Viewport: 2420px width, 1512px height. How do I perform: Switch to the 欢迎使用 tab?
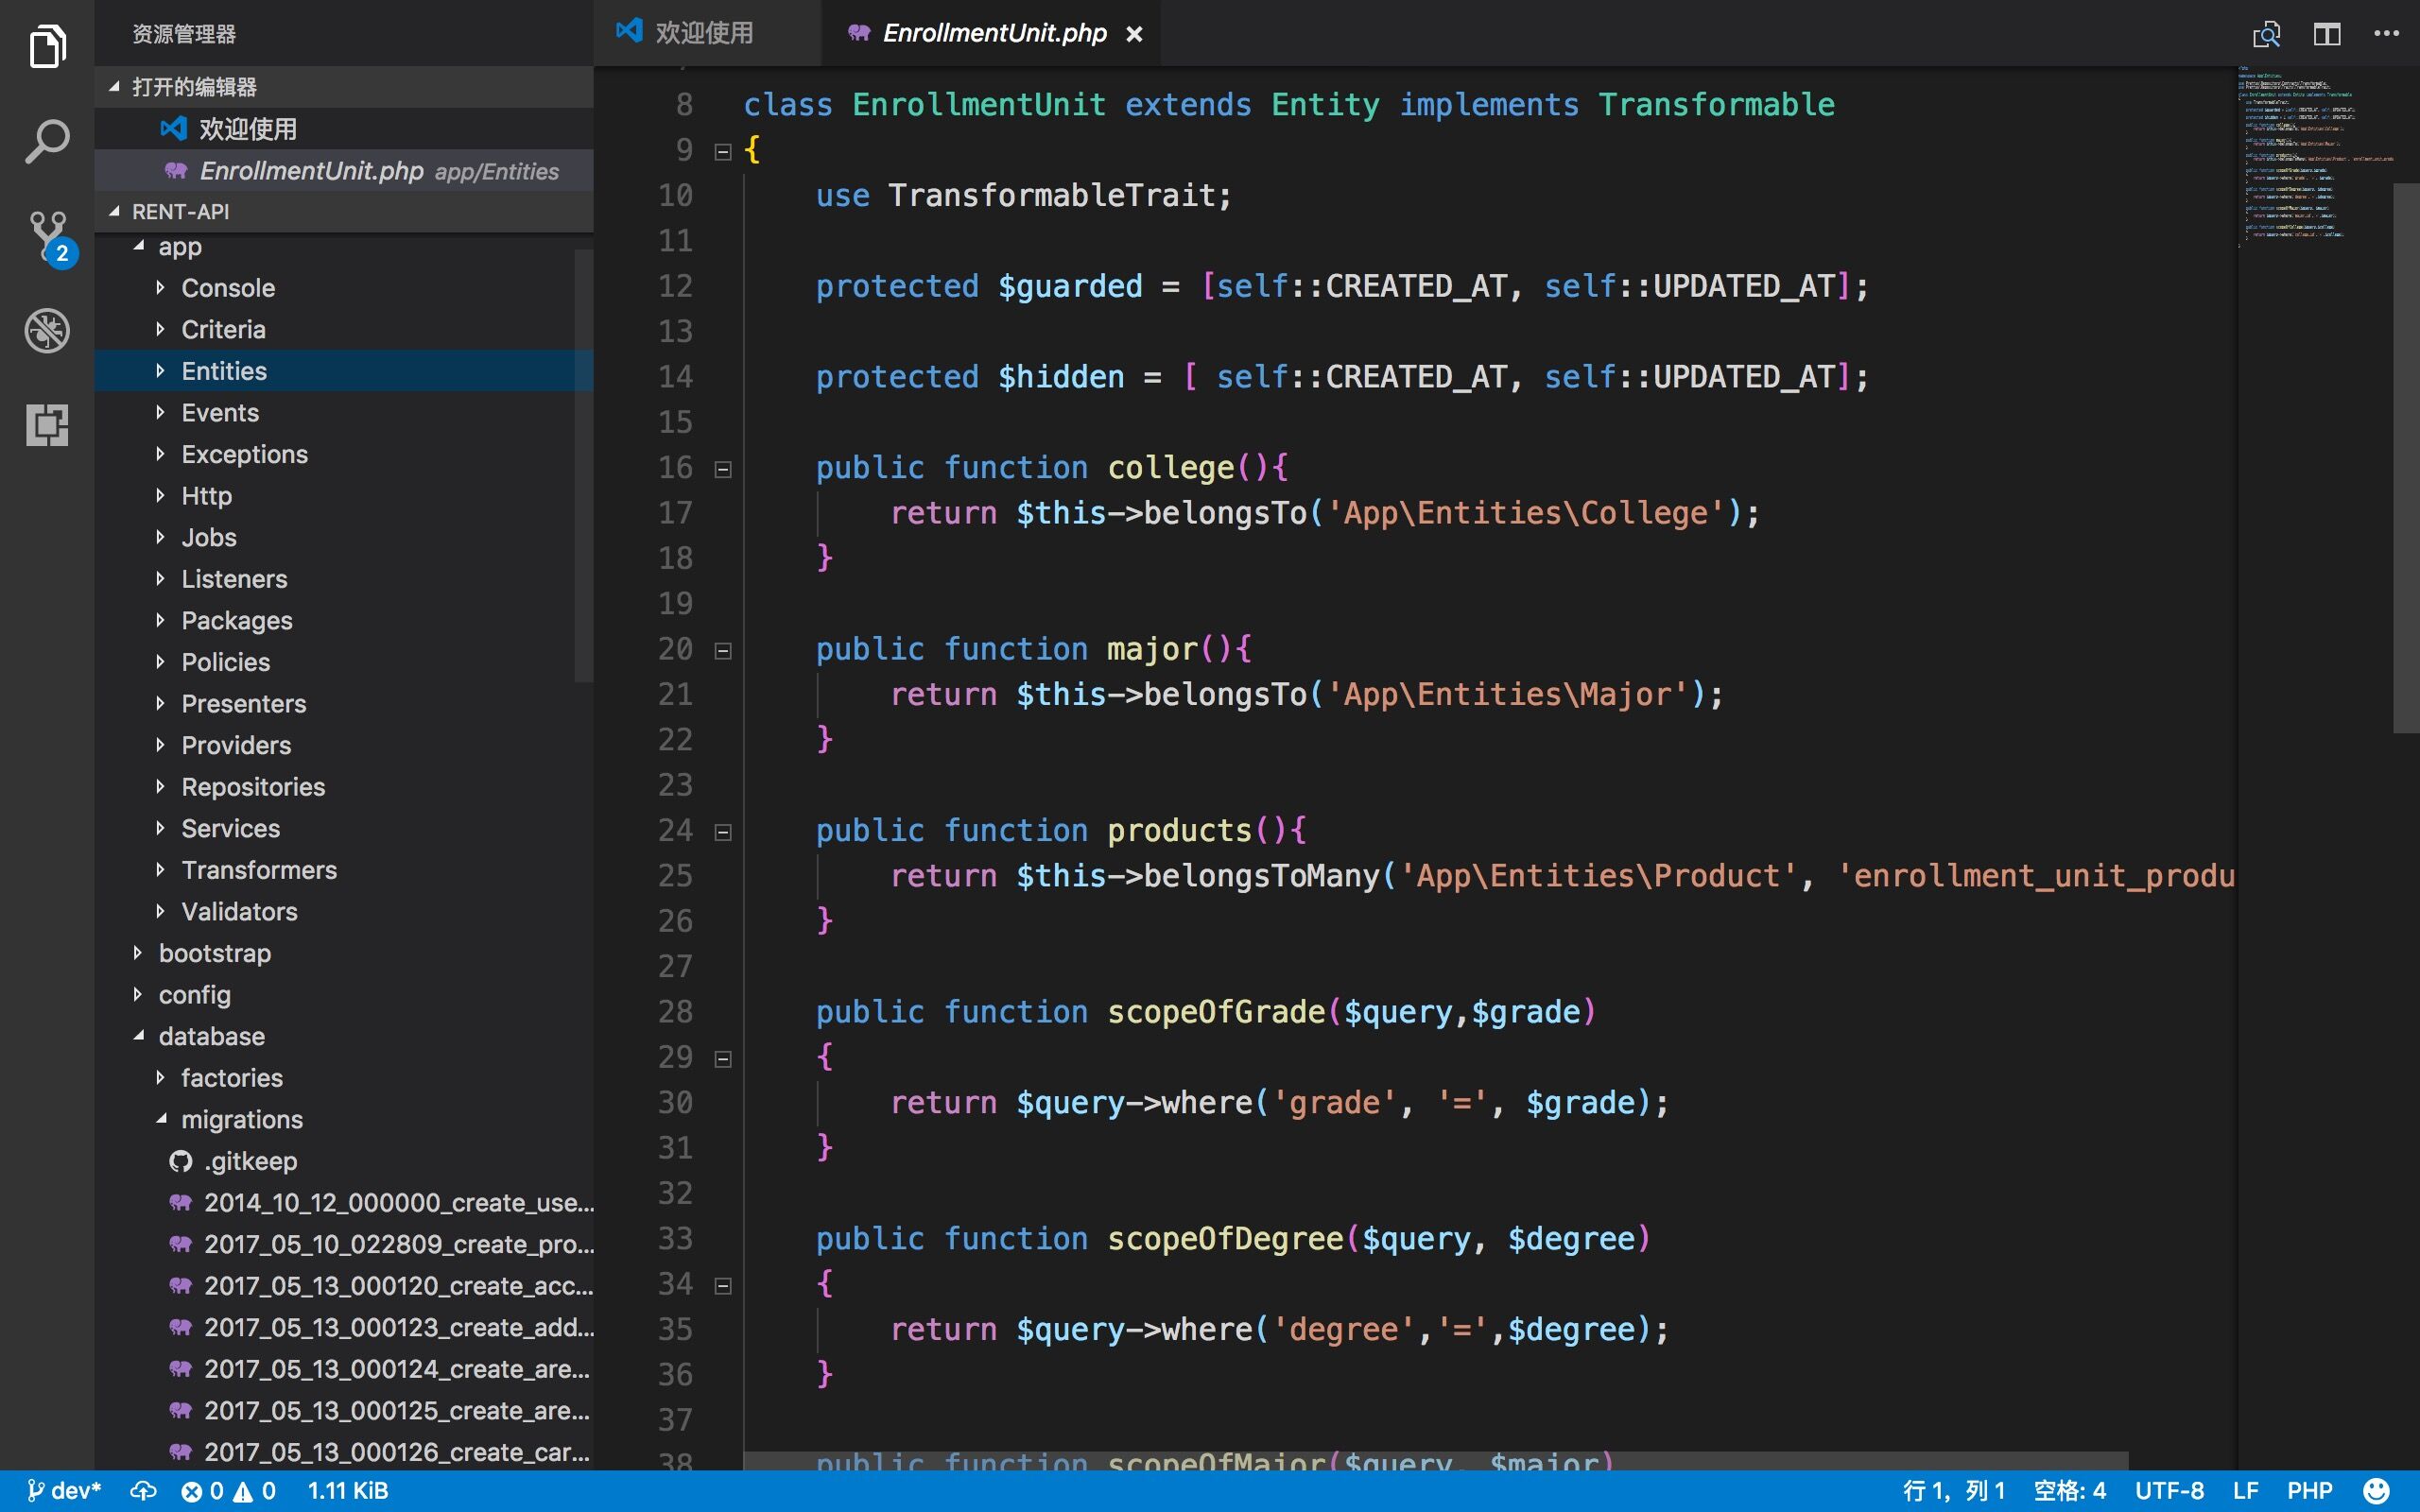point(703,33)
